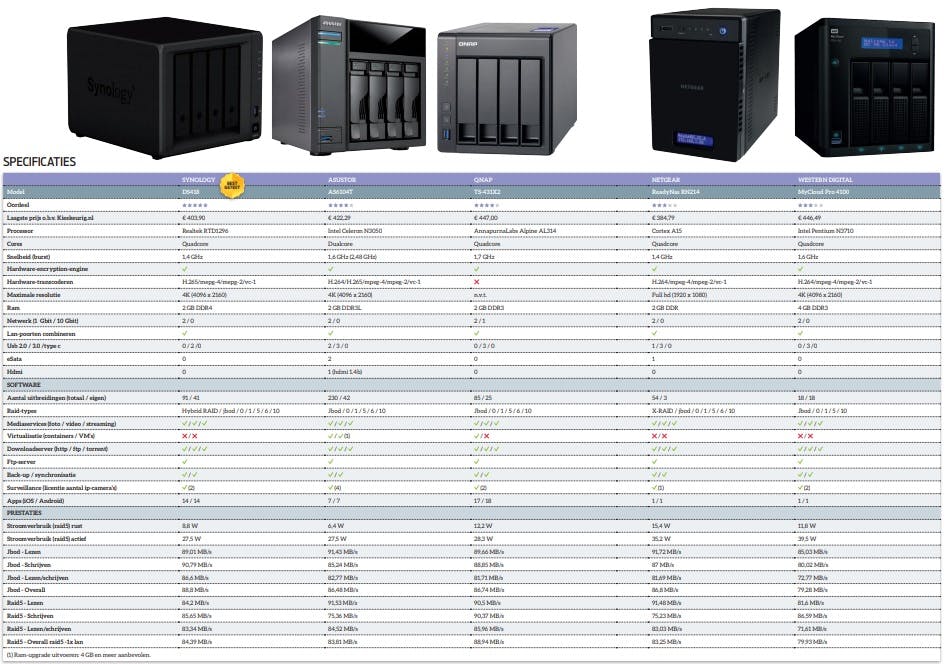948x664 pixels.
Task: Click the SYNOLOGY column header
Action: point(198,180)
